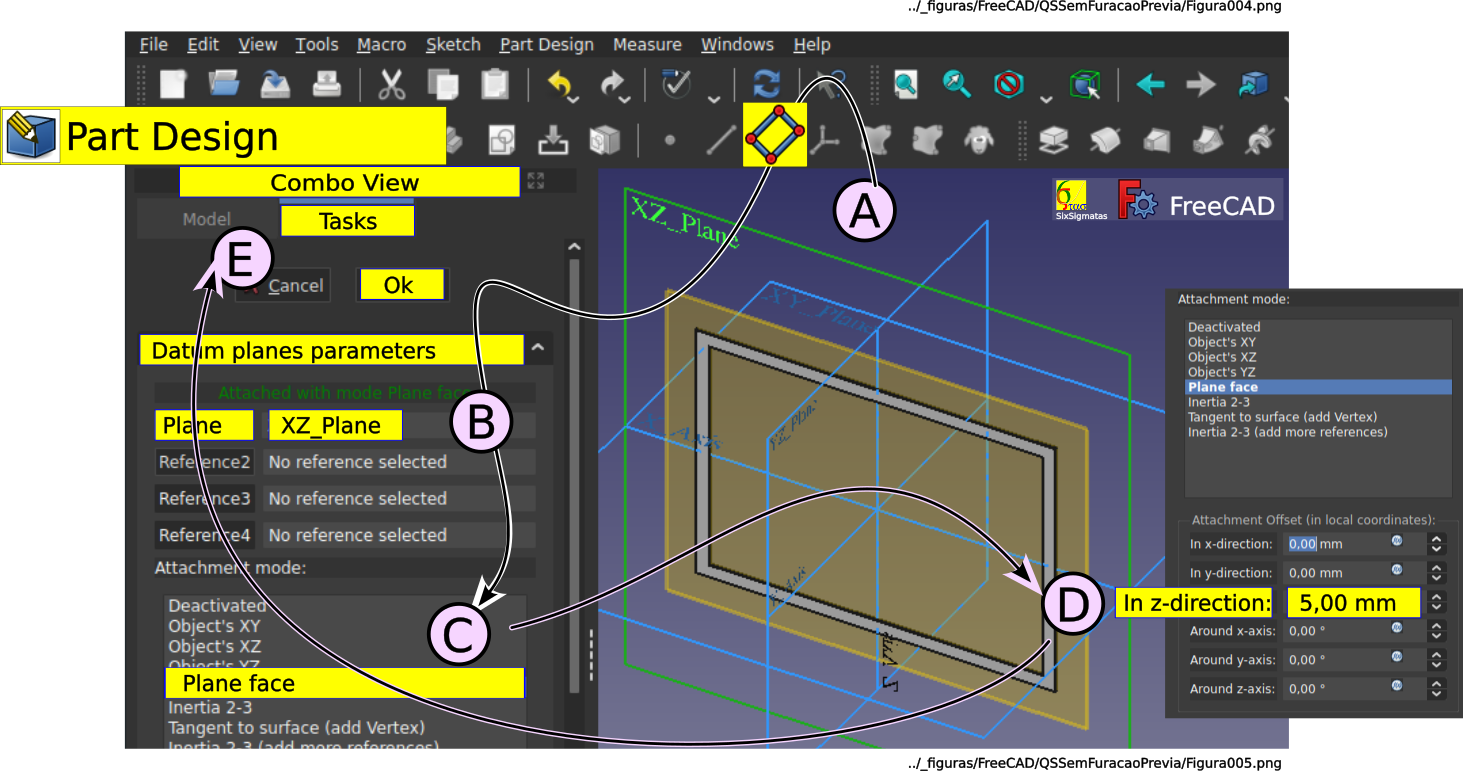Open dropdown arrow next to macro icon
The height and width of the screenshot is (771, 1463).
click(714, 98)
